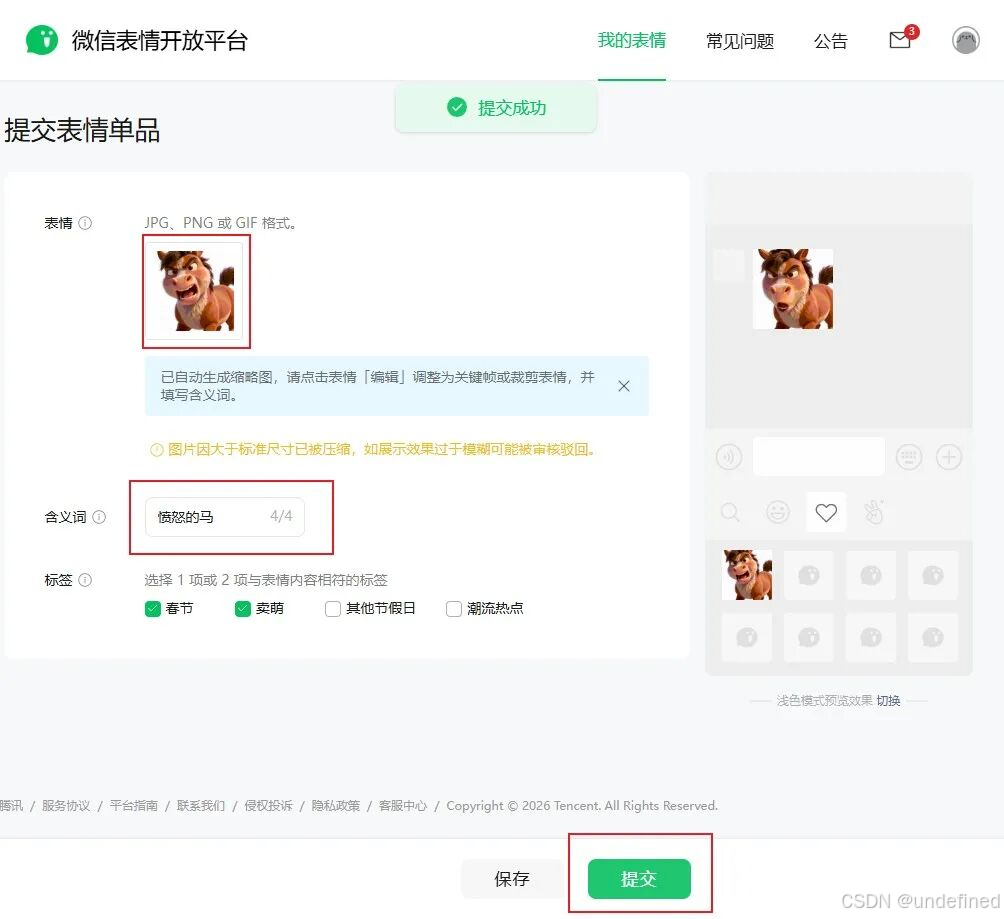Click the hand gesture sticker icon
The height and width of the screenshot is (919, 1004).
tap(873, 512)
